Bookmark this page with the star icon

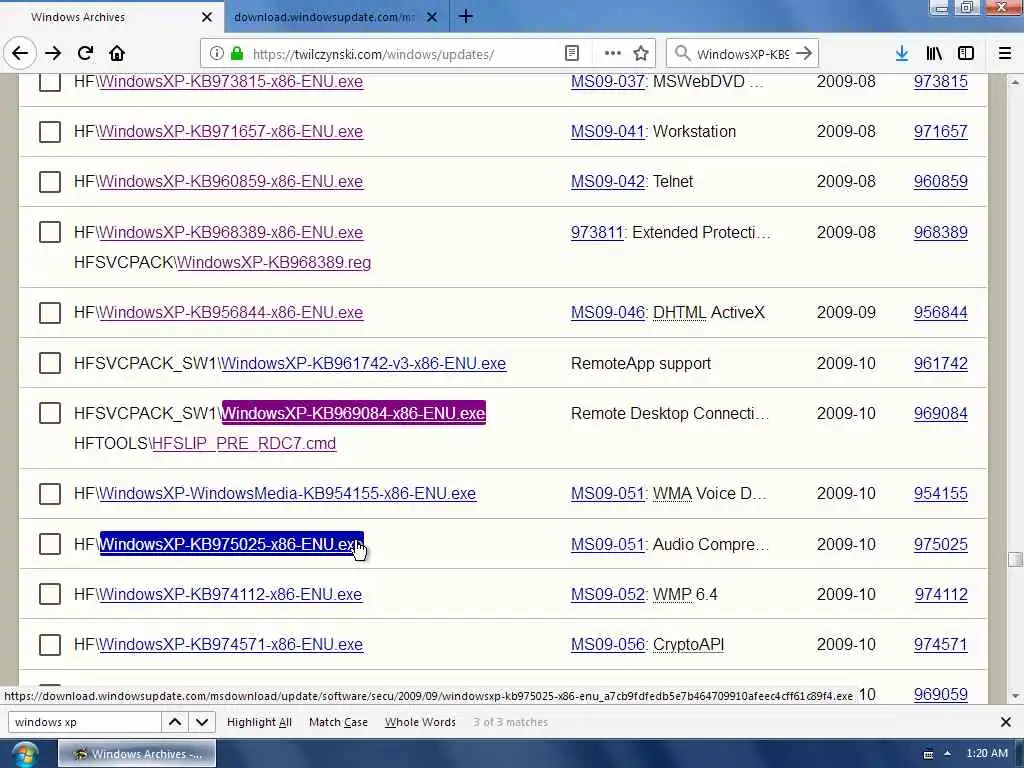pos(641,54)
